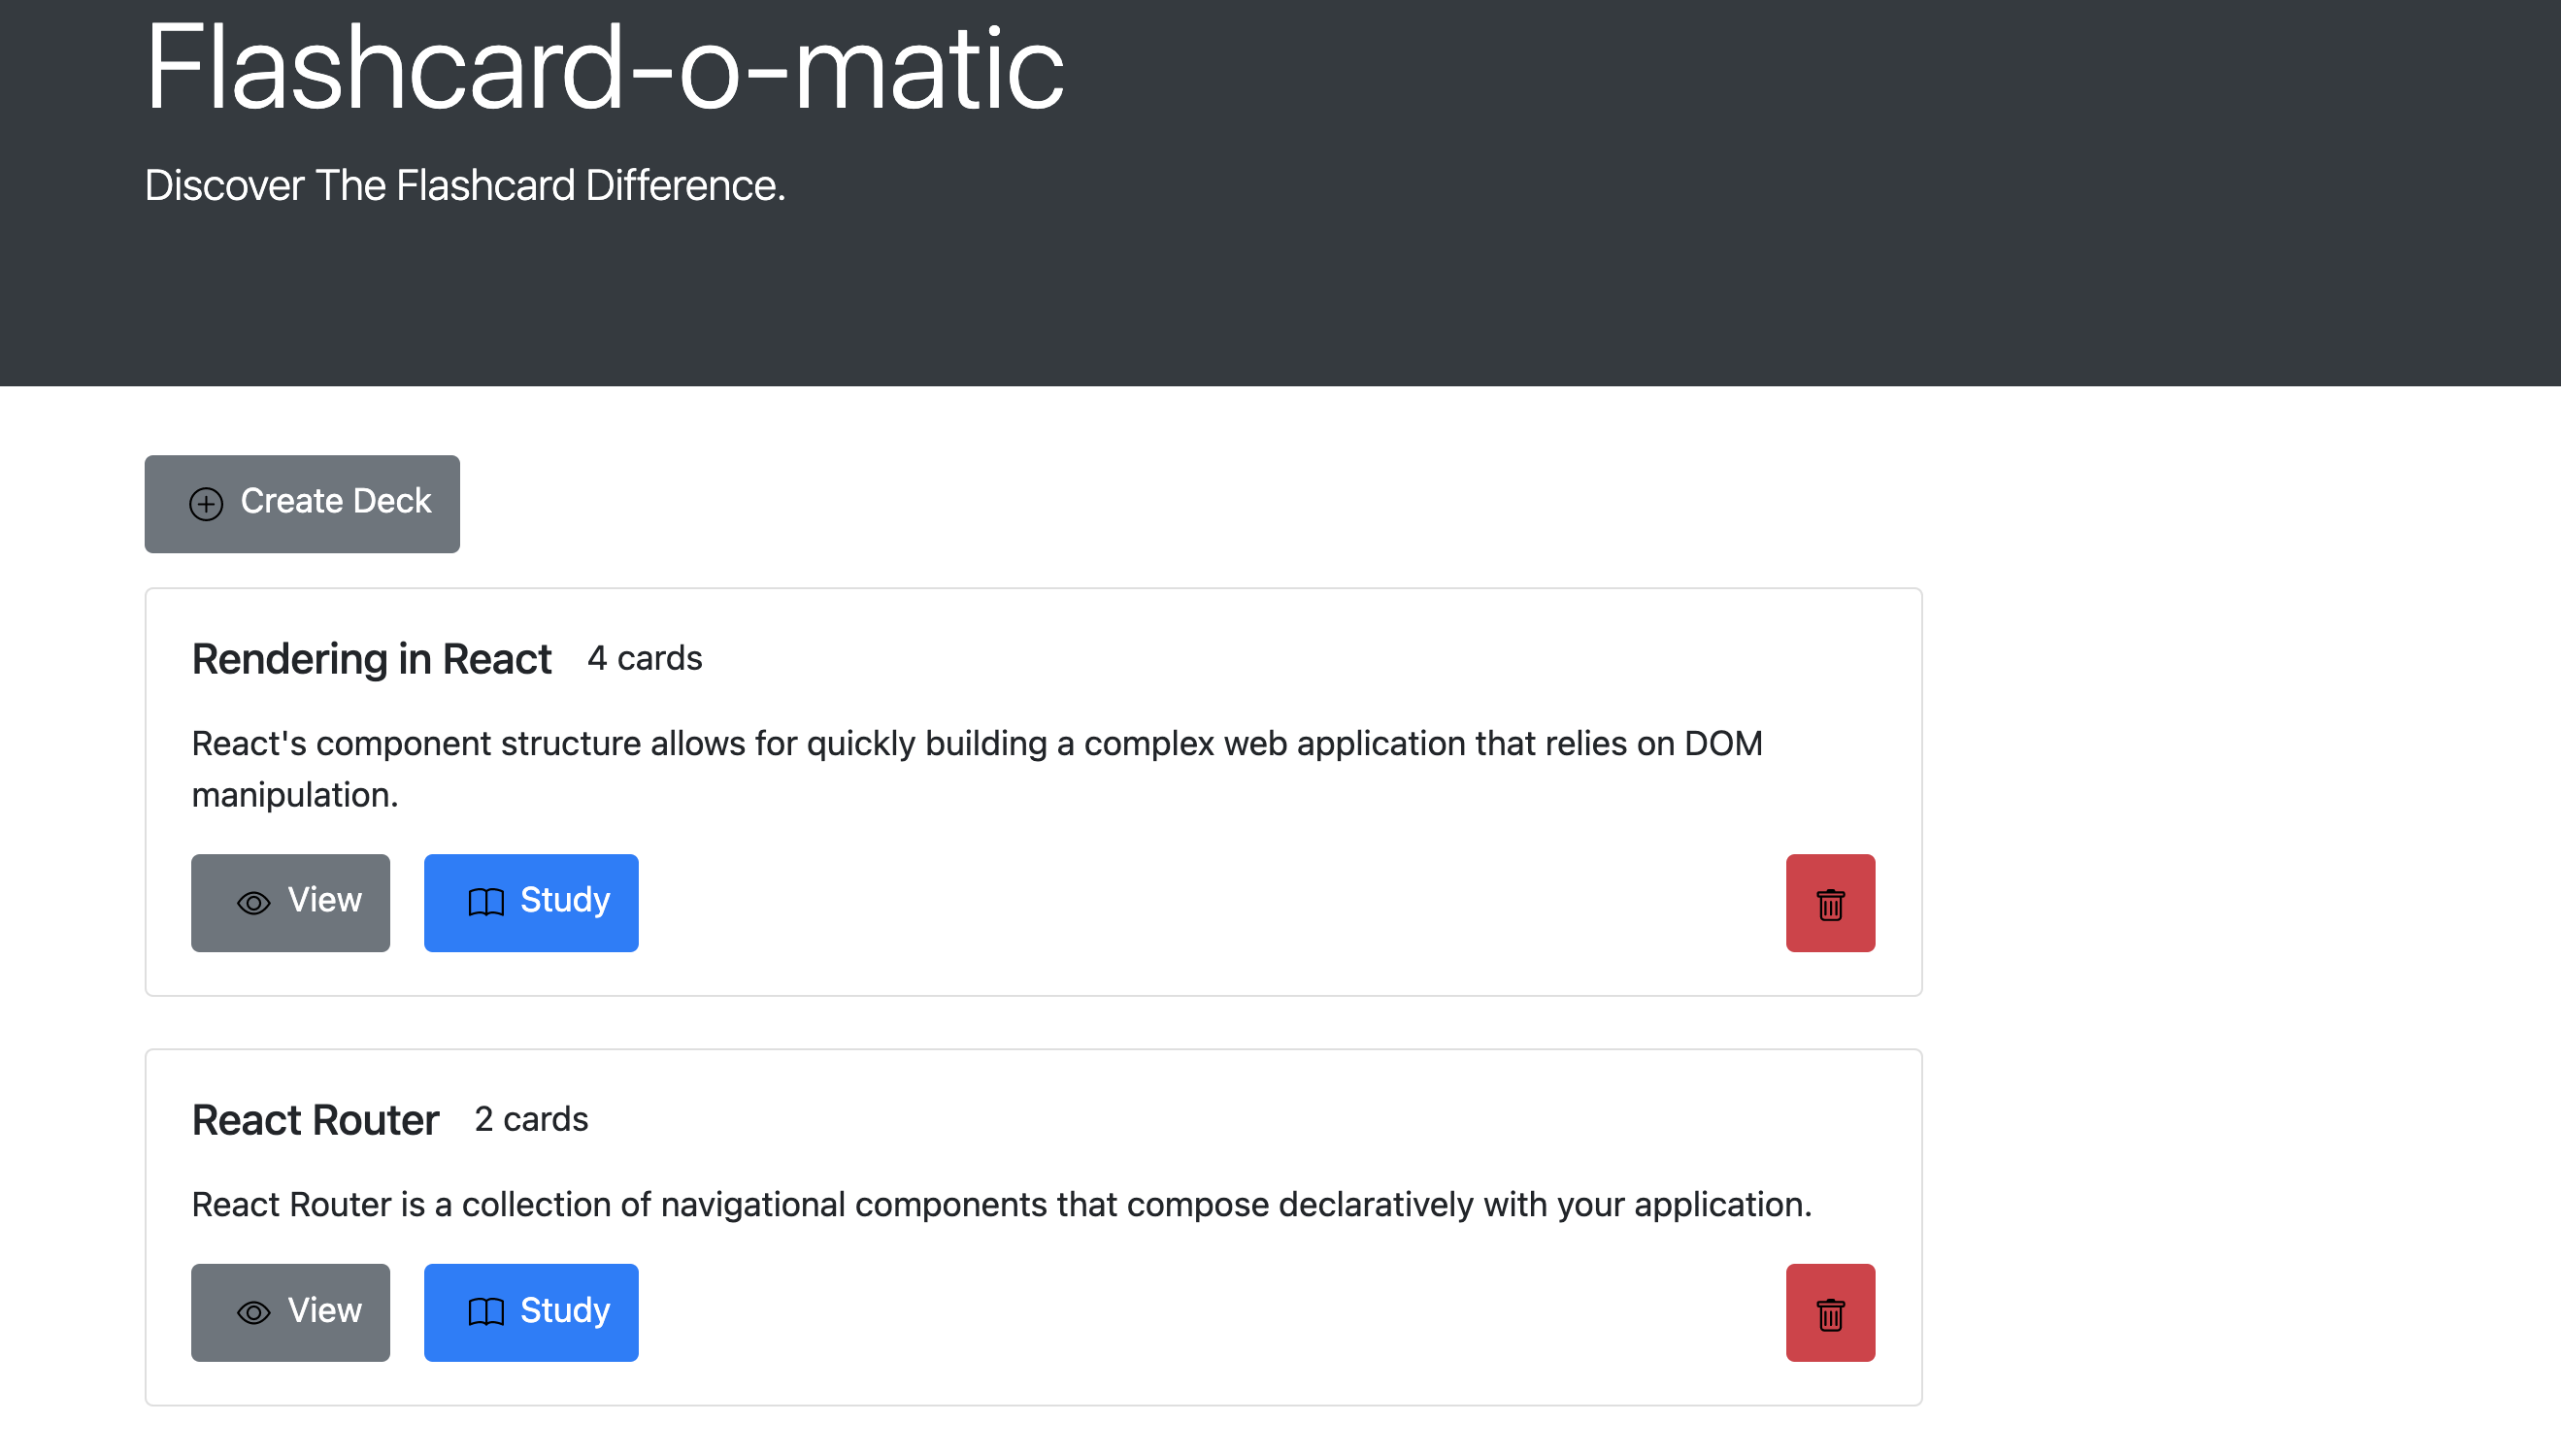Select the Rendering in React deck title
The image size is (2561, 1456).
(x=371, y=658)
